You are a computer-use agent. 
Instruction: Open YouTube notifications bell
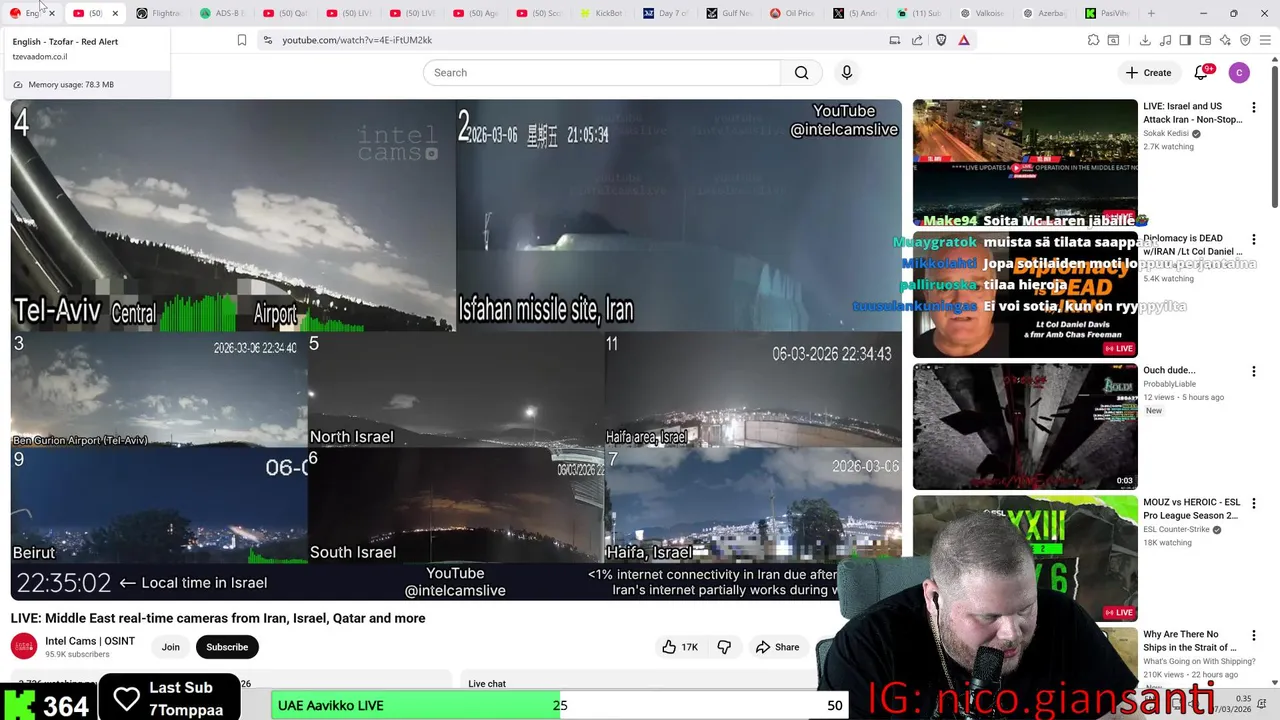coord(1202,72)
